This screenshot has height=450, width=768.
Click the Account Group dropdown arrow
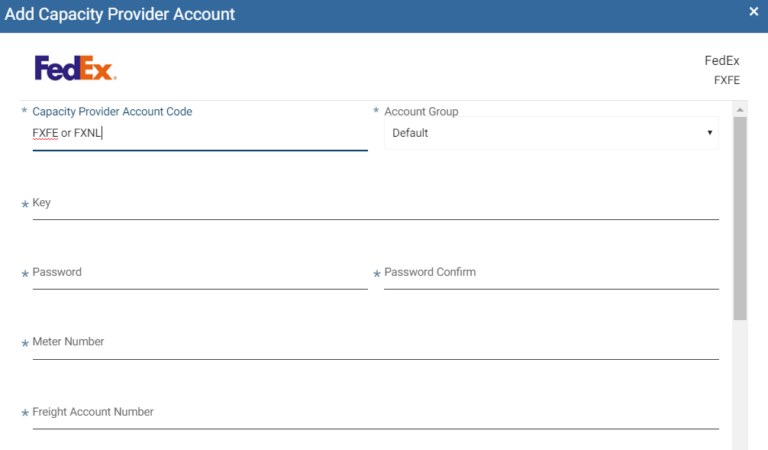coord(709,133)
